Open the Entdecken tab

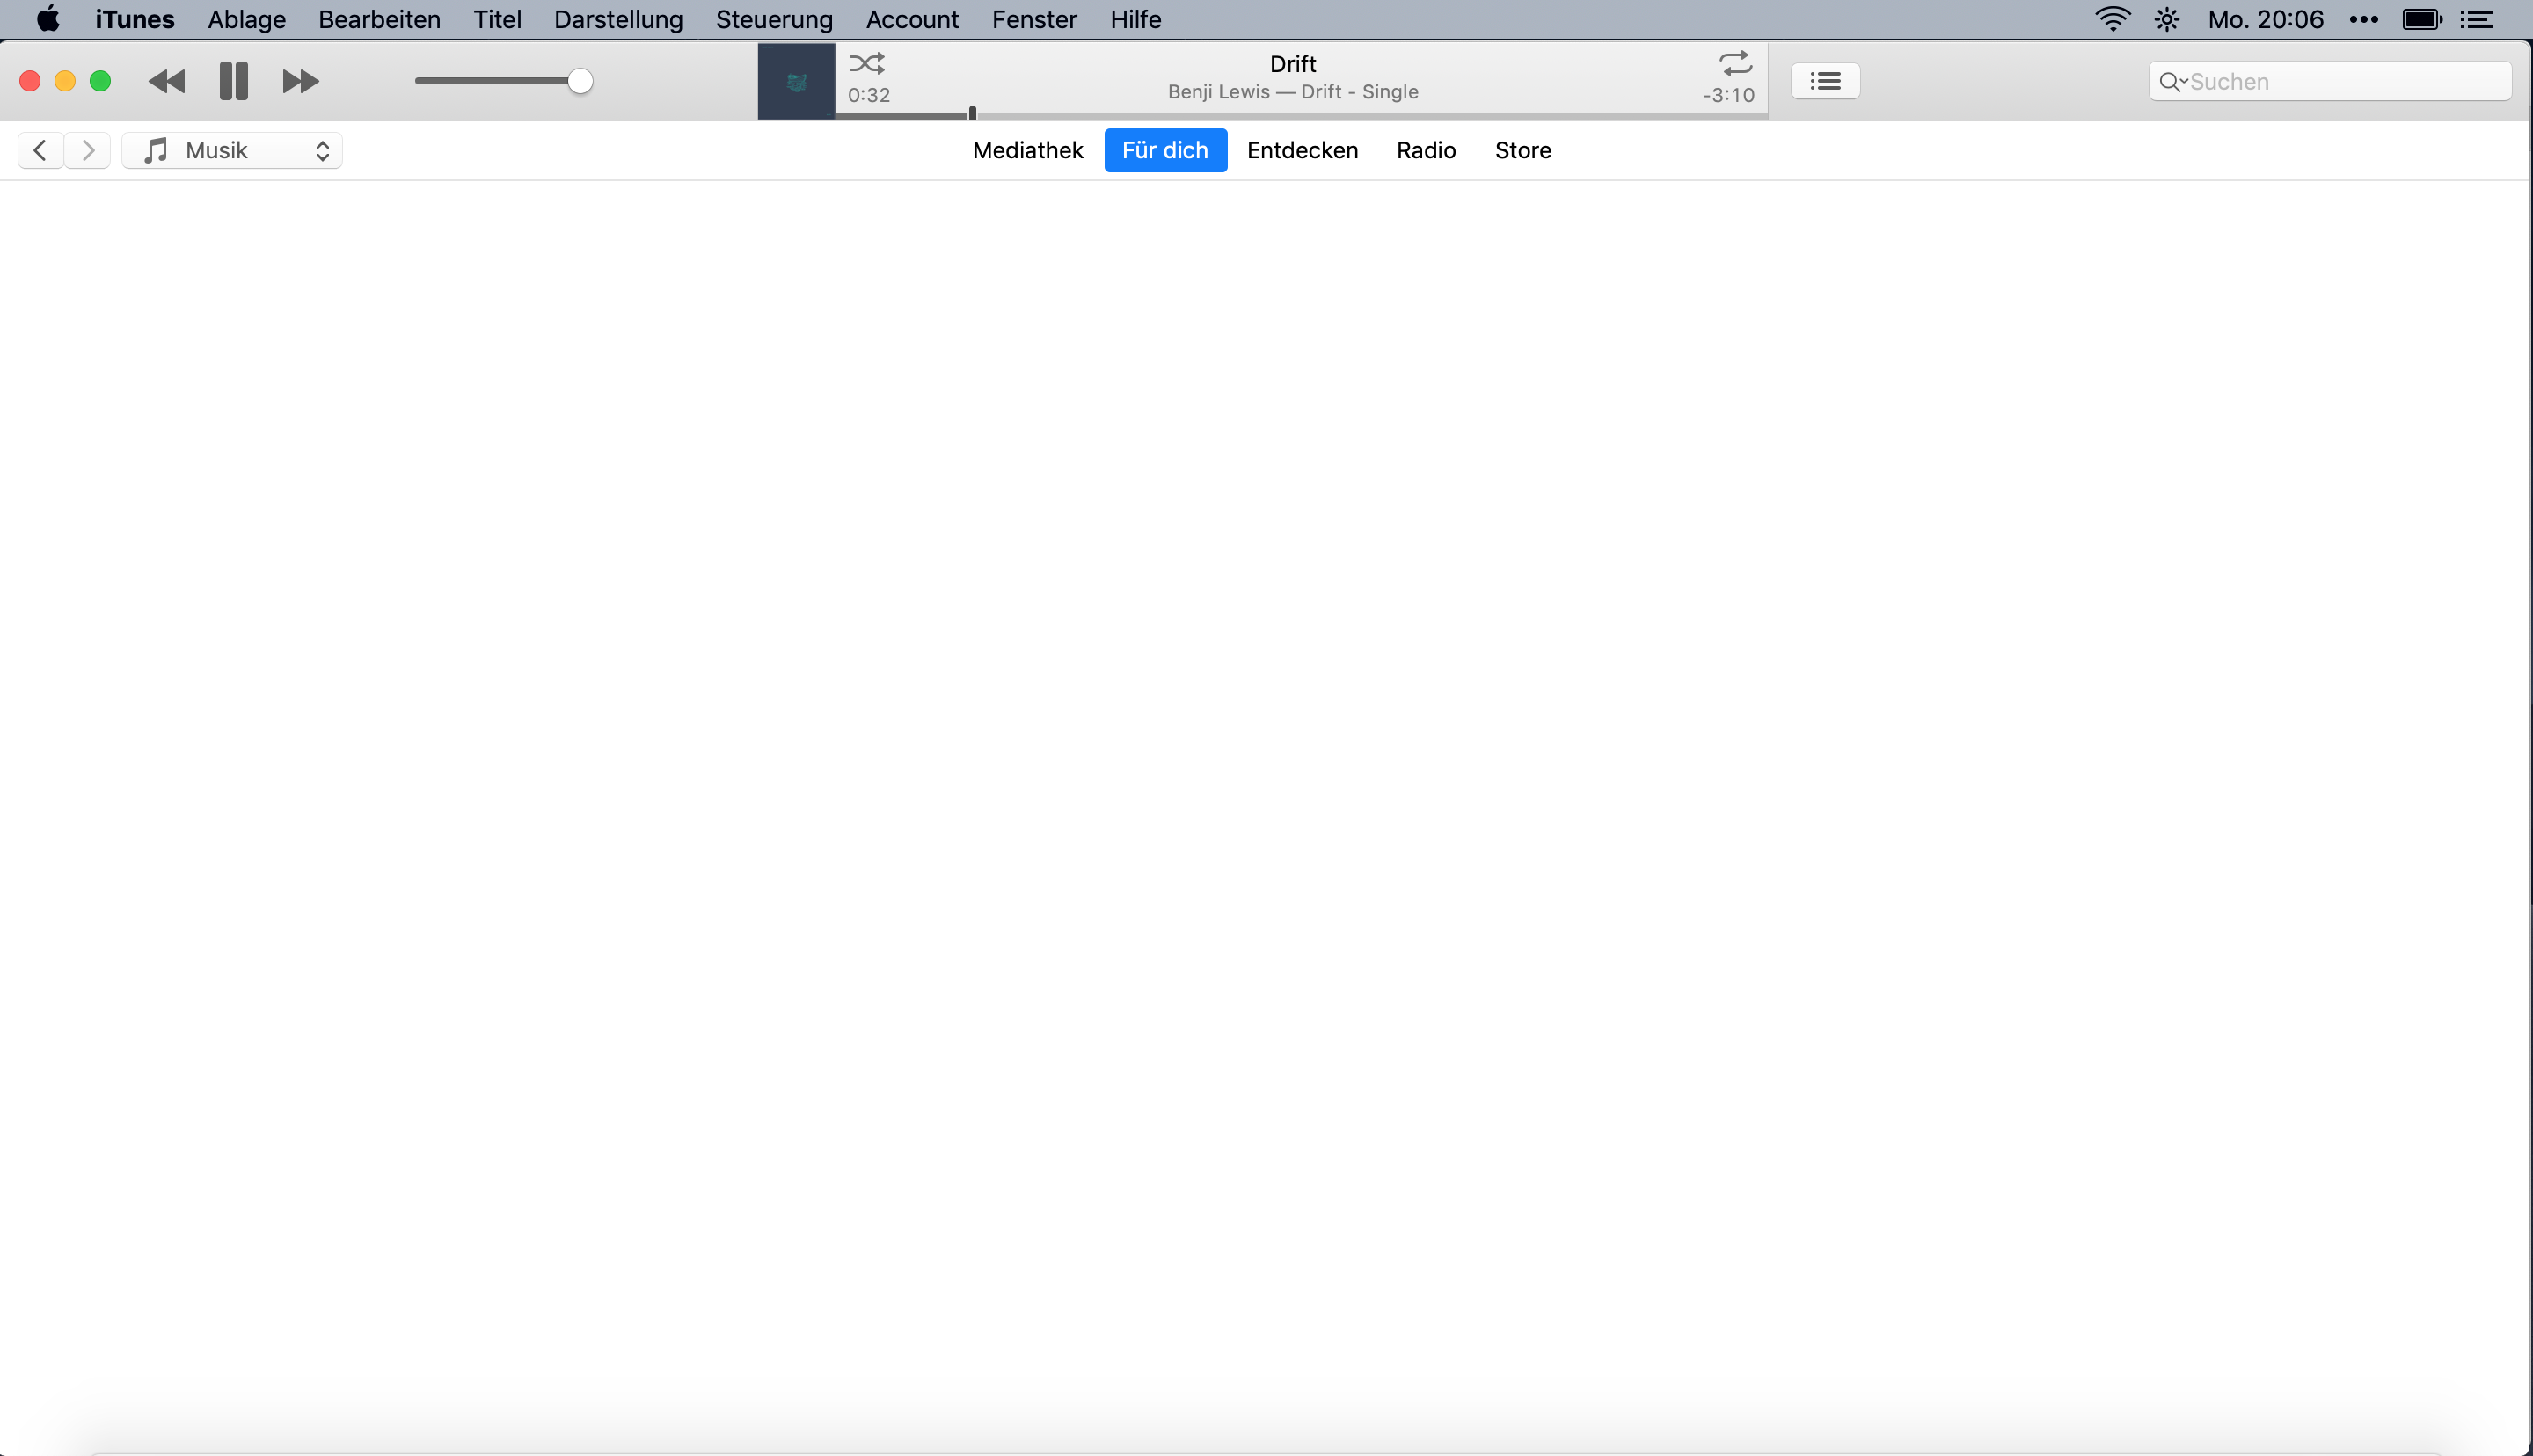[1302, 150]
